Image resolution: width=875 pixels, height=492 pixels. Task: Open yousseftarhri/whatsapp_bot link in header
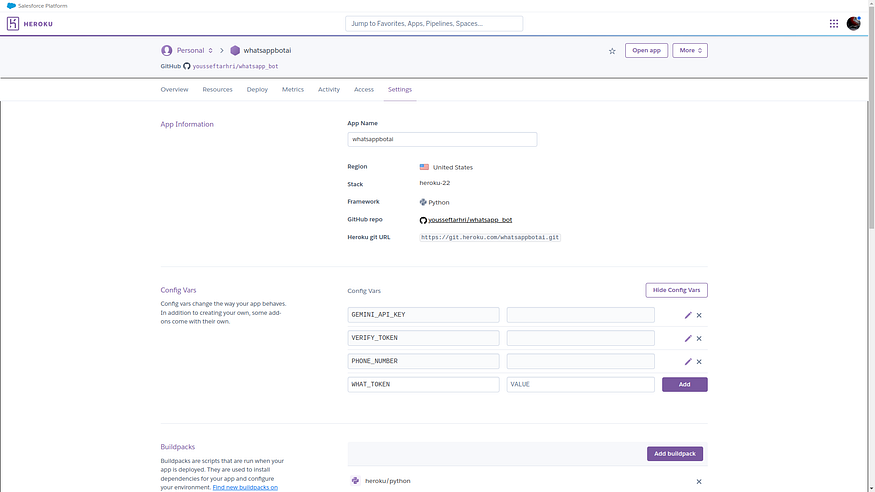235,66
